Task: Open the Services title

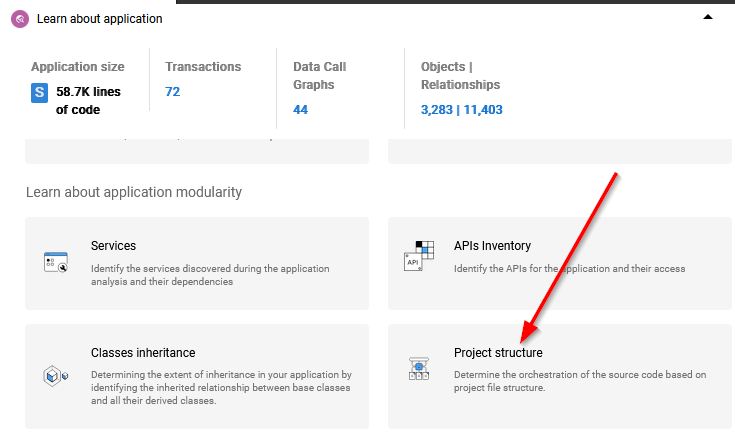Action: 113,246
